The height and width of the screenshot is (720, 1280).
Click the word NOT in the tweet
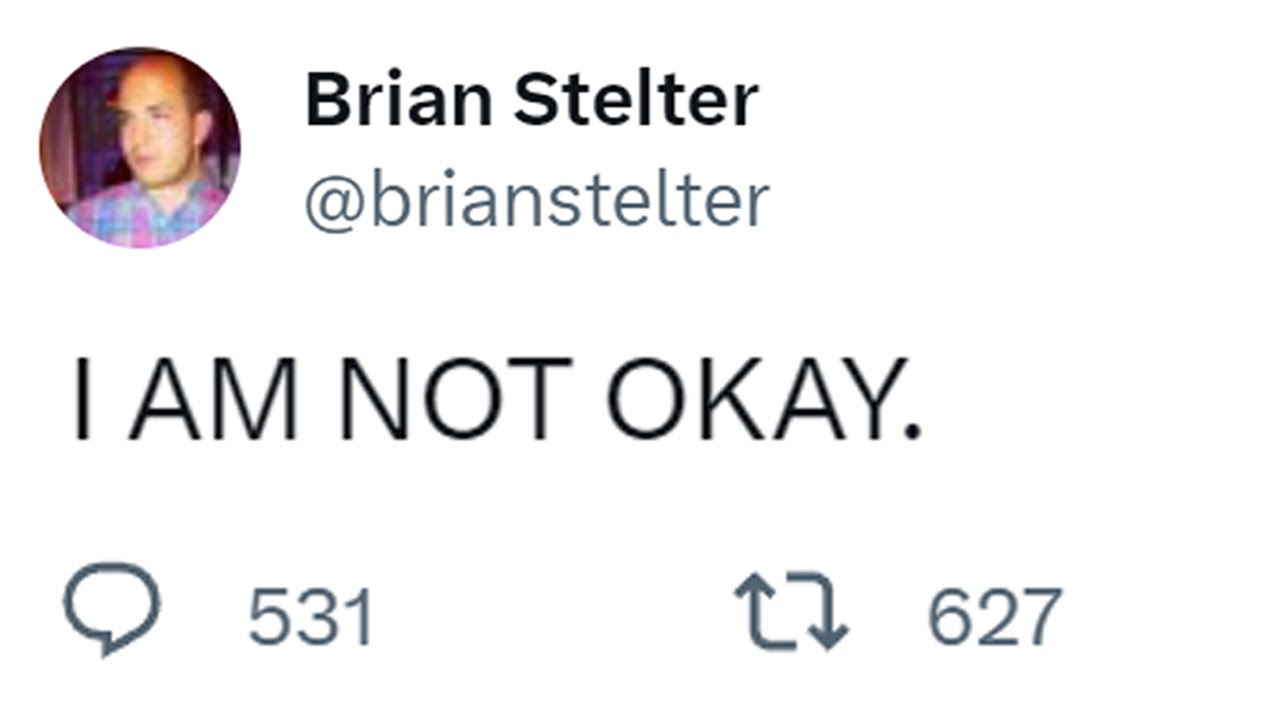[x=456, y=399]
